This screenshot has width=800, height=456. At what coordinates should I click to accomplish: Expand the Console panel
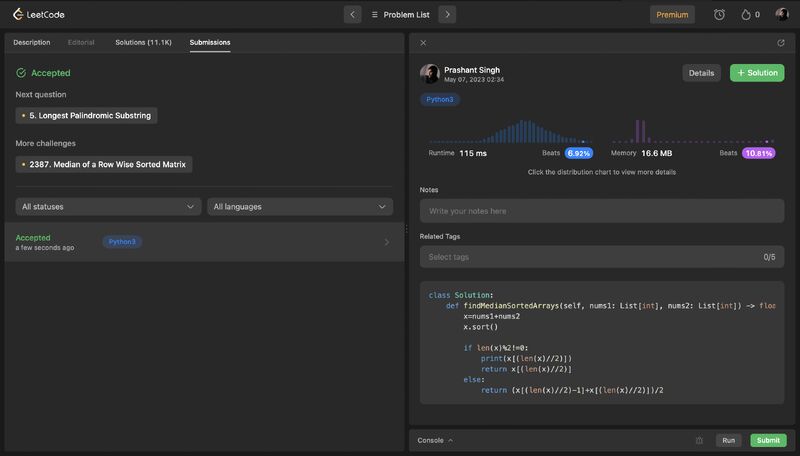(435, 440)
